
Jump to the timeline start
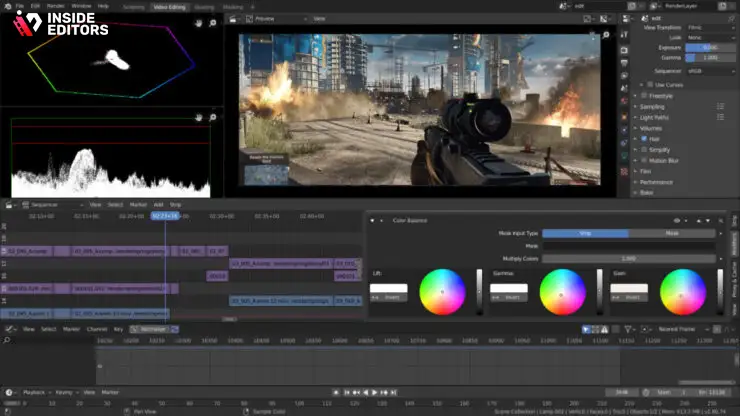347,392
